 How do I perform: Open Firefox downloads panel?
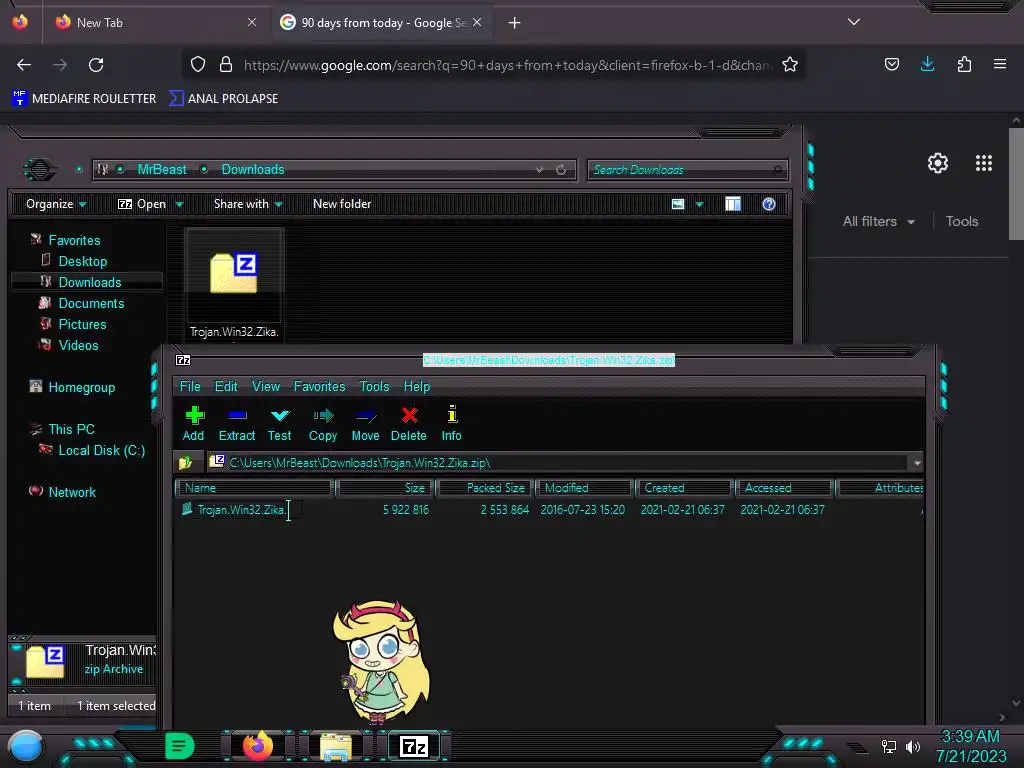(927, 64)
